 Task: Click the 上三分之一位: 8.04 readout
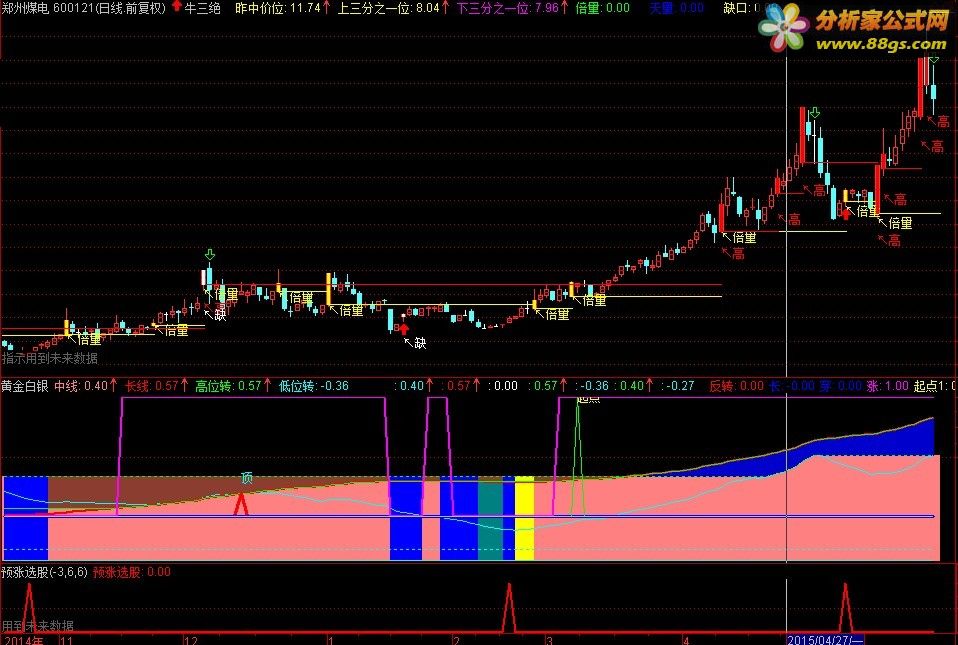coord(389,7)
